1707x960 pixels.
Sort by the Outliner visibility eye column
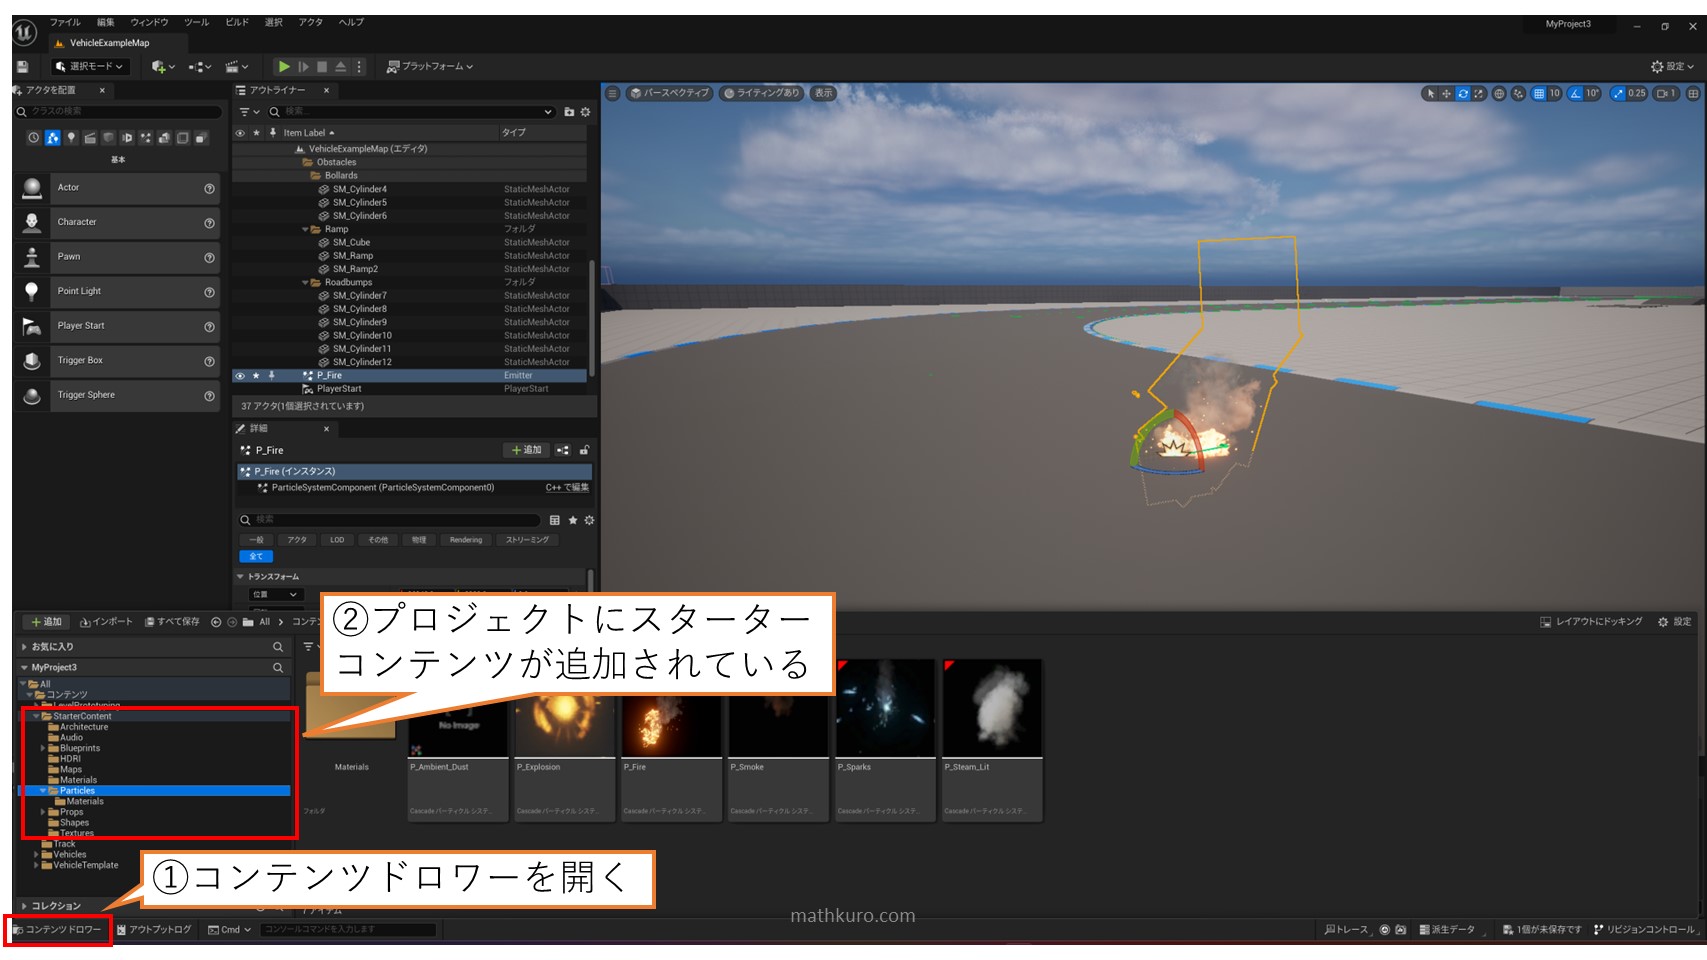240,133
